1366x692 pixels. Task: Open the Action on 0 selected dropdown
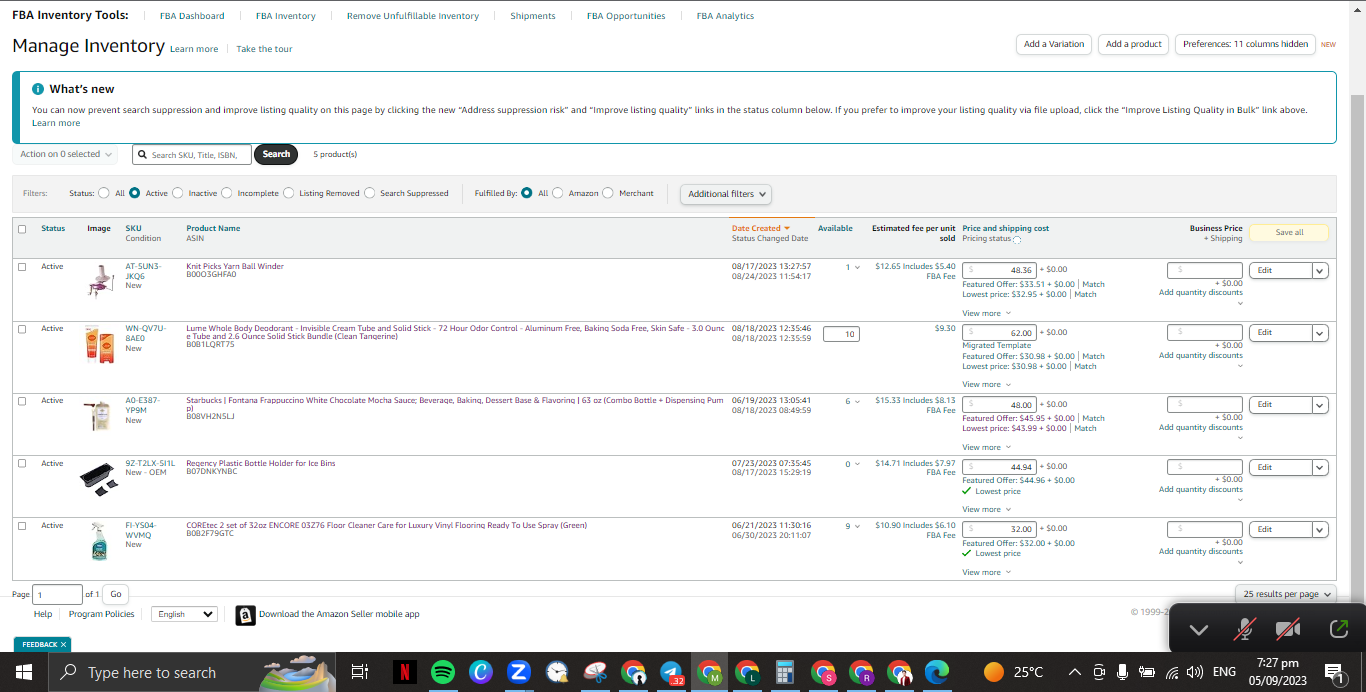65,154
